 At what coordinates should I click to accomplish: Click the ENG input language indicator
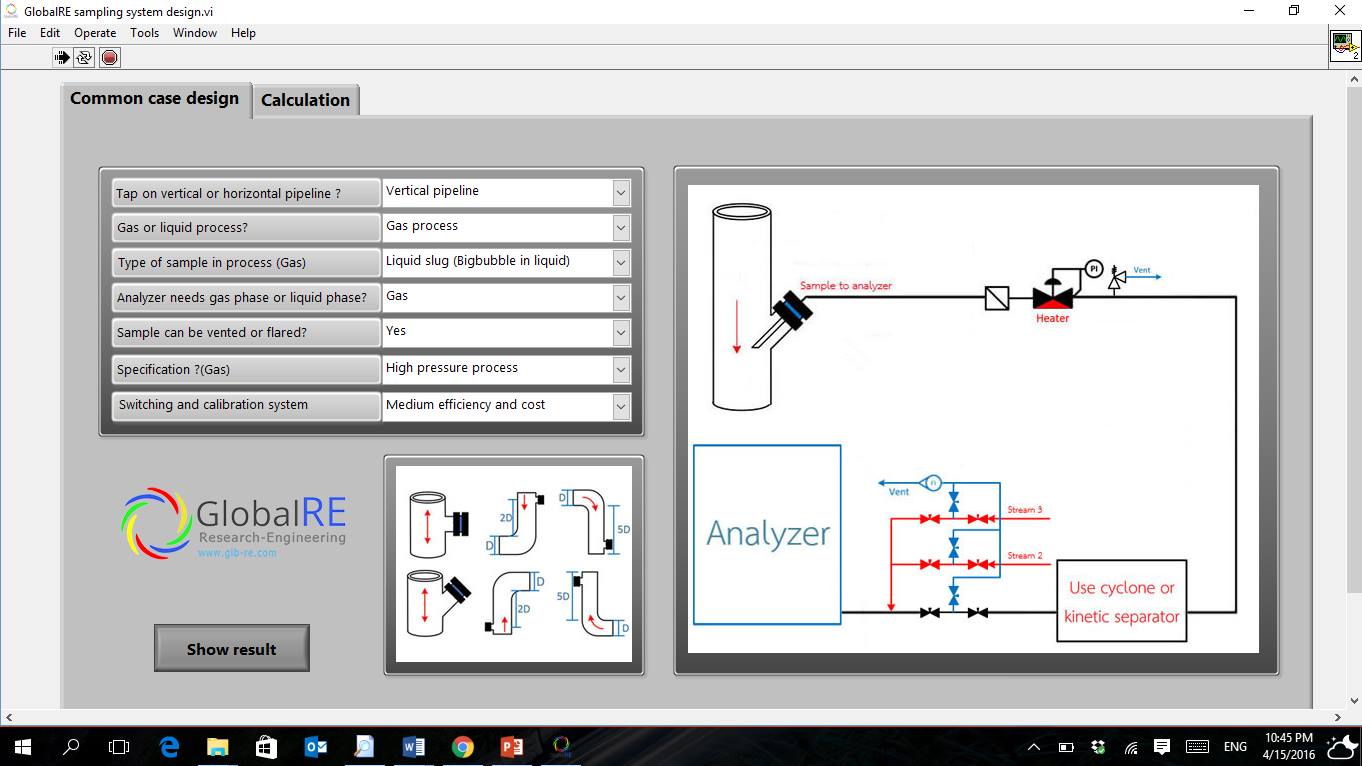coord(1235,747)
